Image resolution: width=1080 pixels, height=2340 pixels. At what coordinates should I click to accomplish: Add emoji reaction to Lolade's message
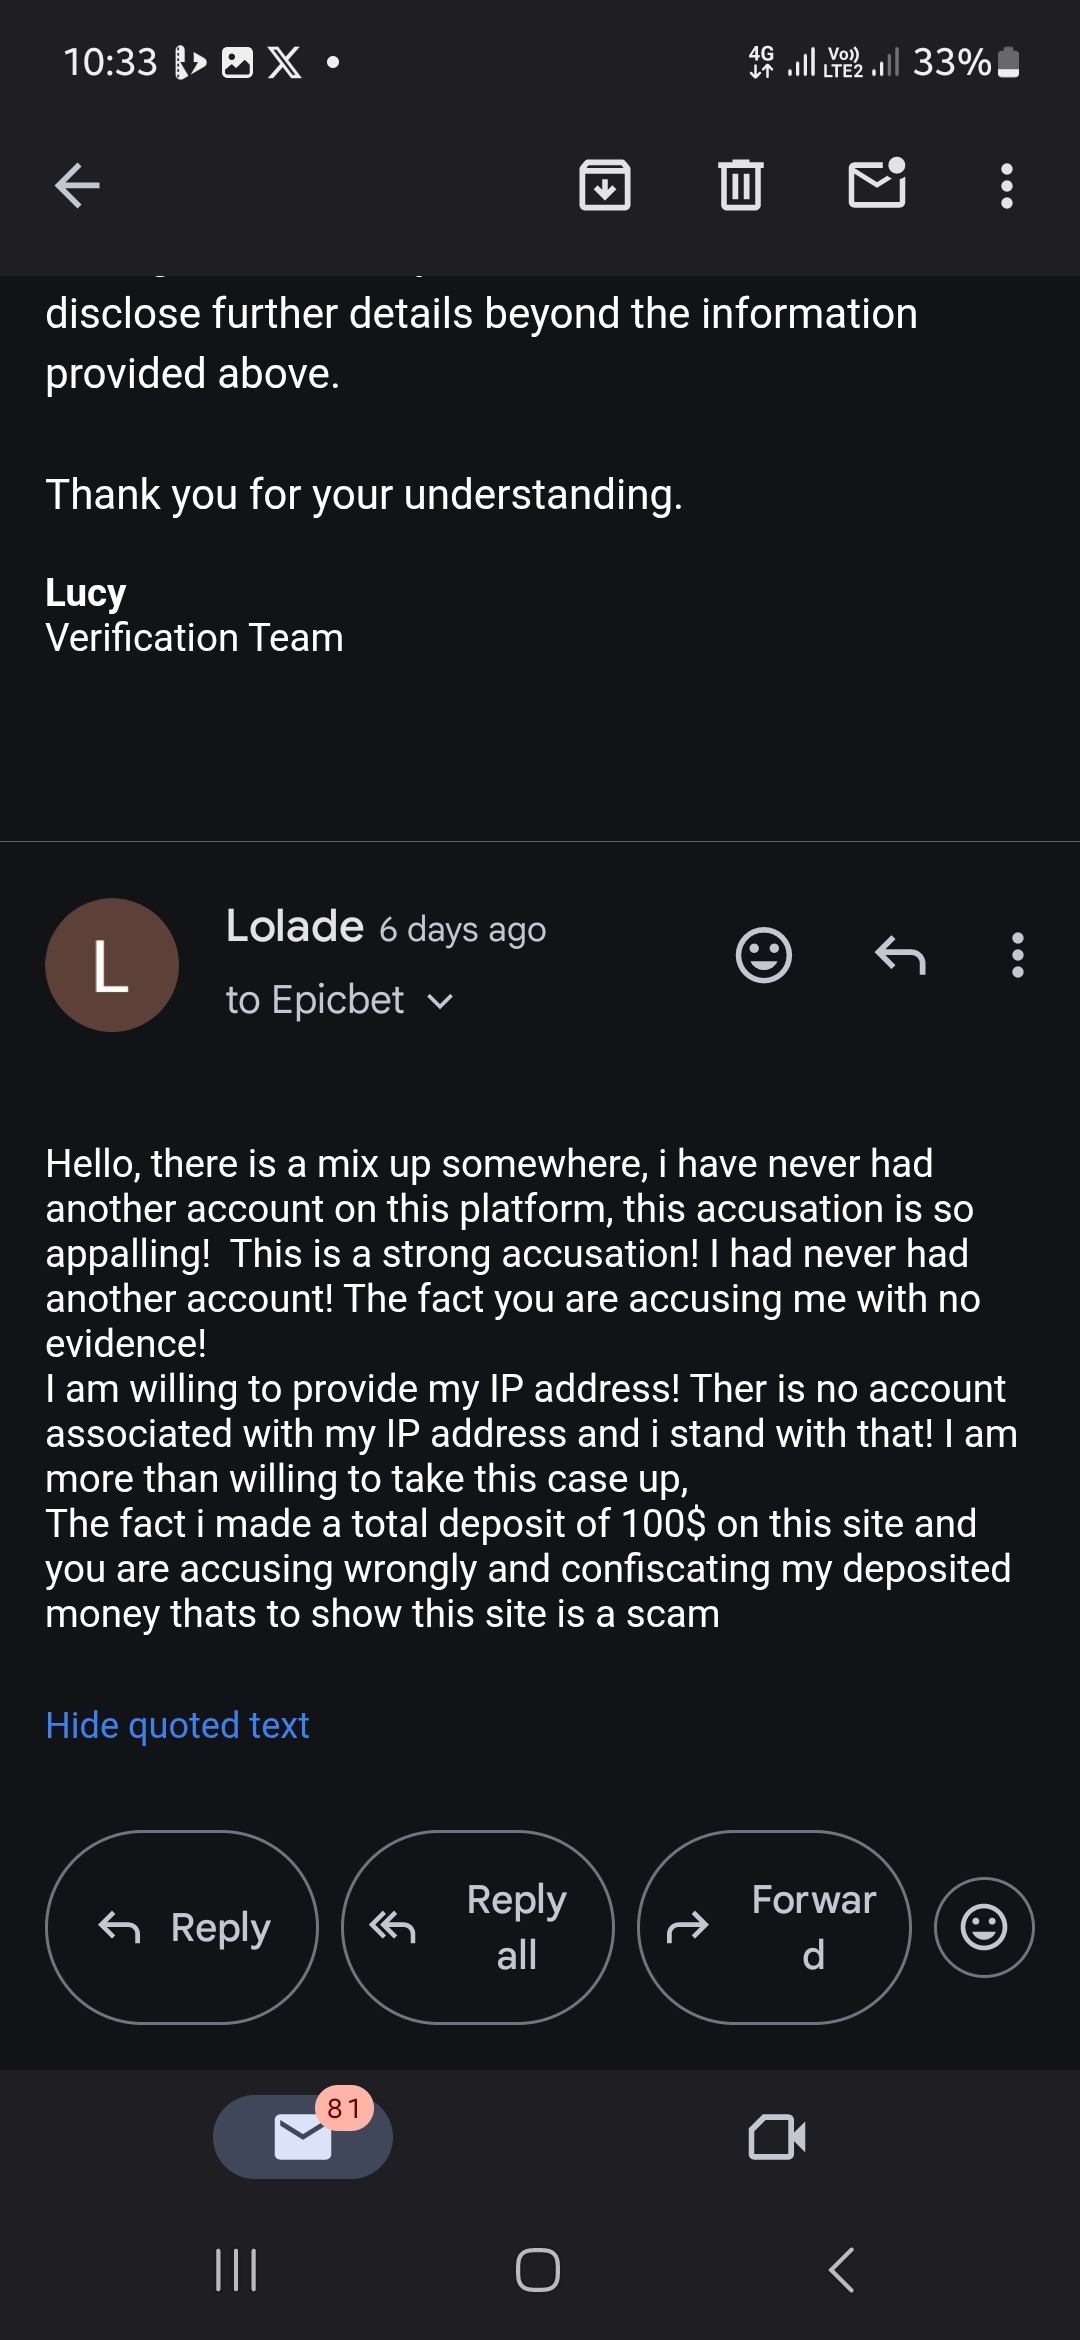[x=764, y=955]
